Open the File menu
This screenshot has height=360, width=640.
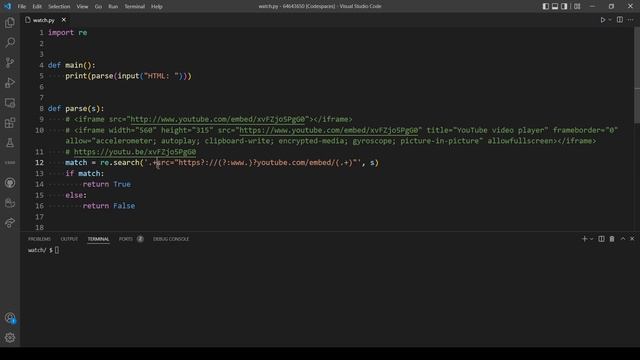click(x=22, y=7)
